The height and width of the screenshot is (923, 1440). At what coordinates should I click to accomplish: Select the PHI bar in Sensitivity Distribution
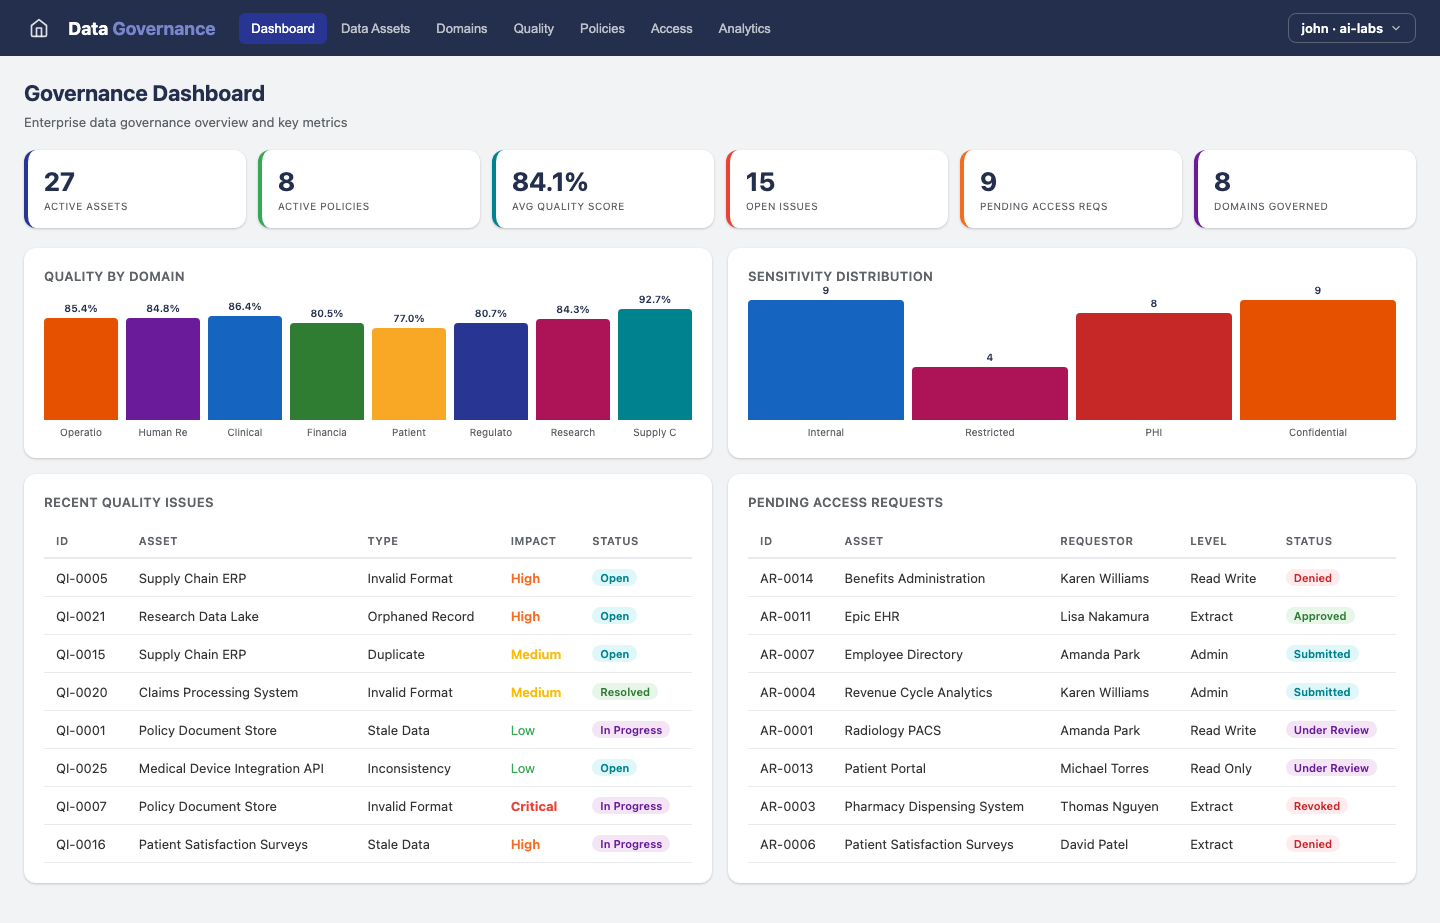pyautogui.click(x=1153, y=364)
